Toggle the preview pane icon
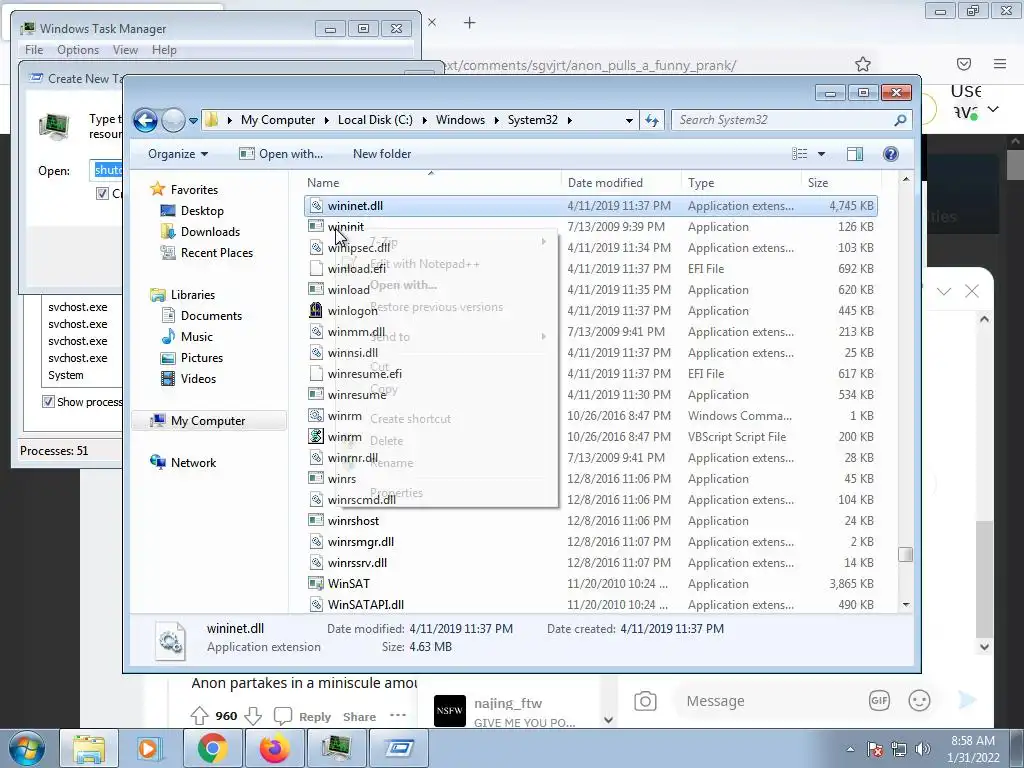The height and width of the screenshot is (768, 1024). [x=855, y=154]
